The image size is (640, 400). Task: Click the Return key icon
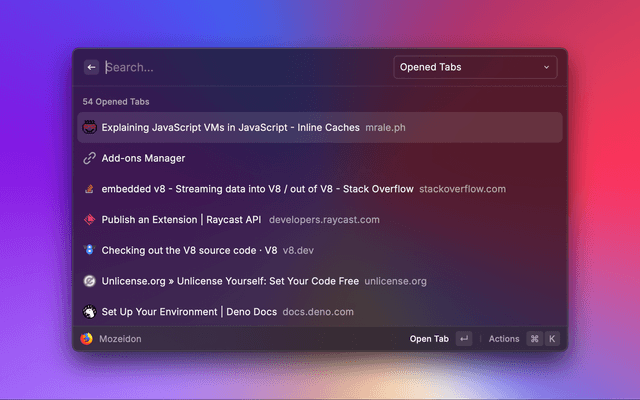[x=463, y=339]
